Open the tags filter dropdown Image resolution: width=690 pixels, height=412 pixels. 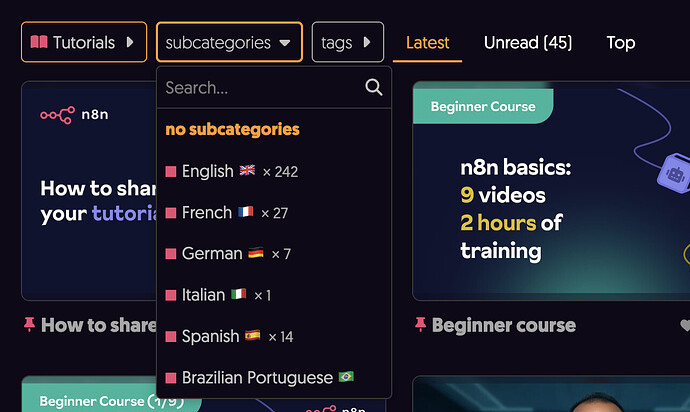(x=348, y=42)
